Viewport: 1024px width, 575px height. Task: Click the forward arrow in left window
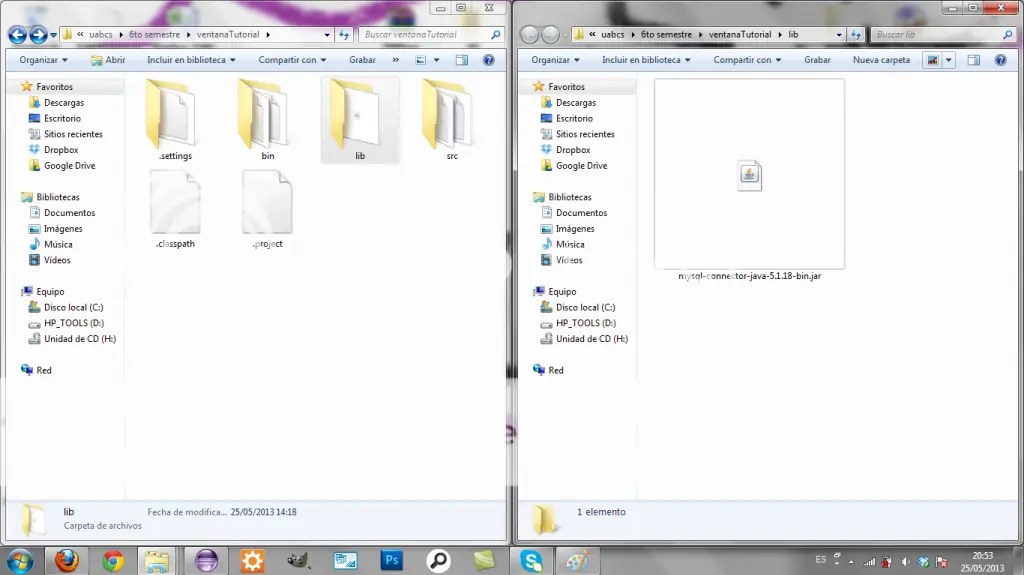38,35
